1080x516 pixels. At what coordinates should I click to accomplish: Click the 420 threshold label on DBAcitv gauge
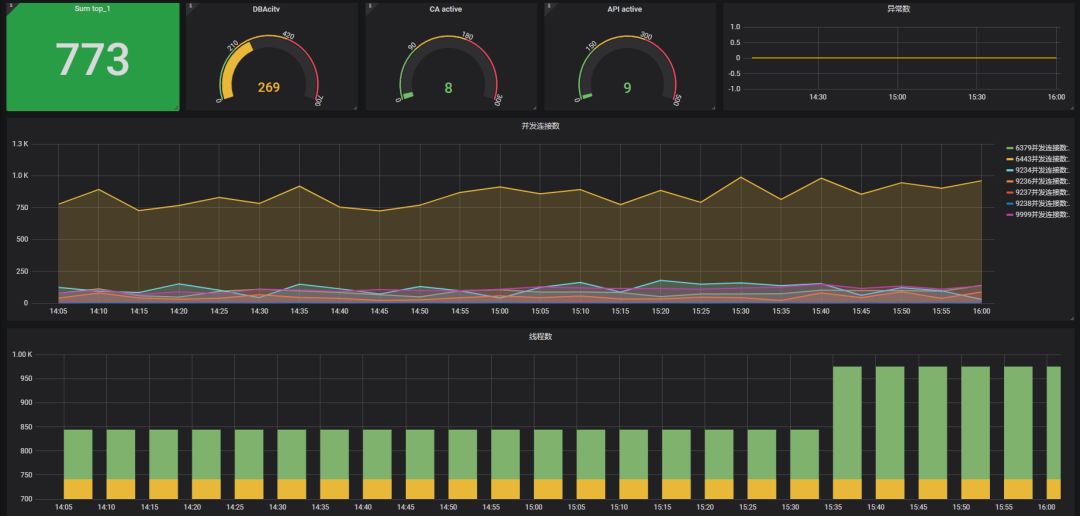[x=288, y=37]
